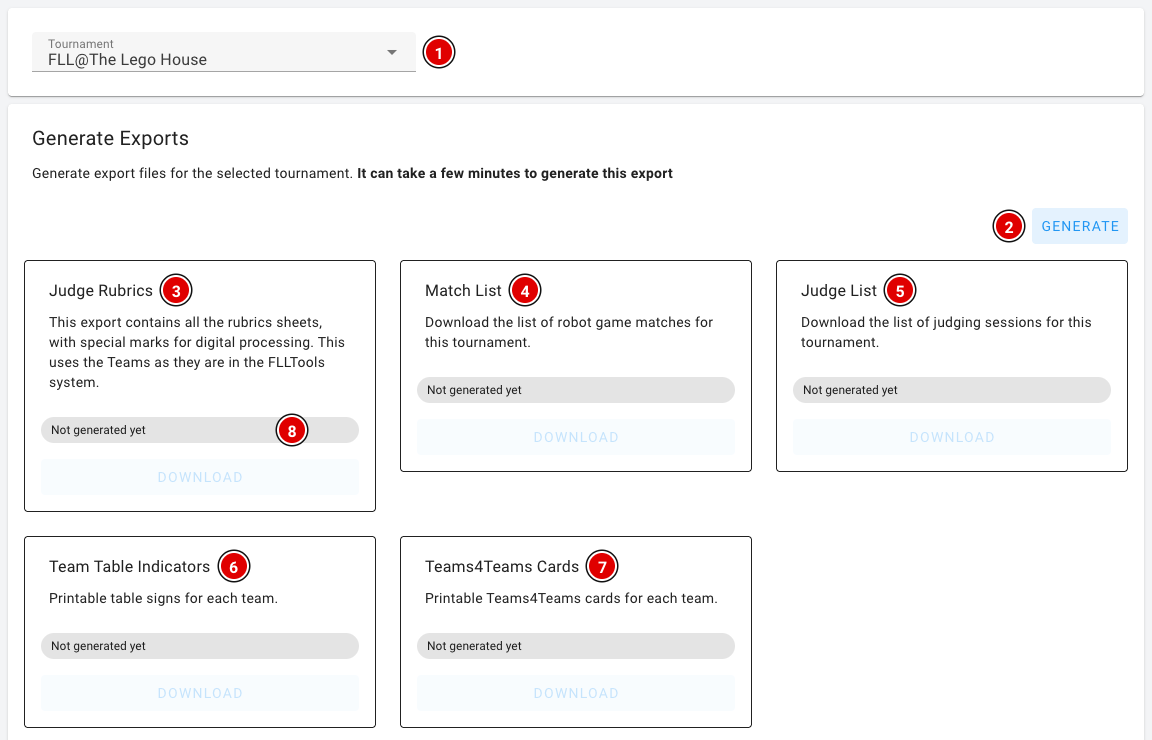
Task: Click the 'Match List' card title
Action: pos(463,290)
